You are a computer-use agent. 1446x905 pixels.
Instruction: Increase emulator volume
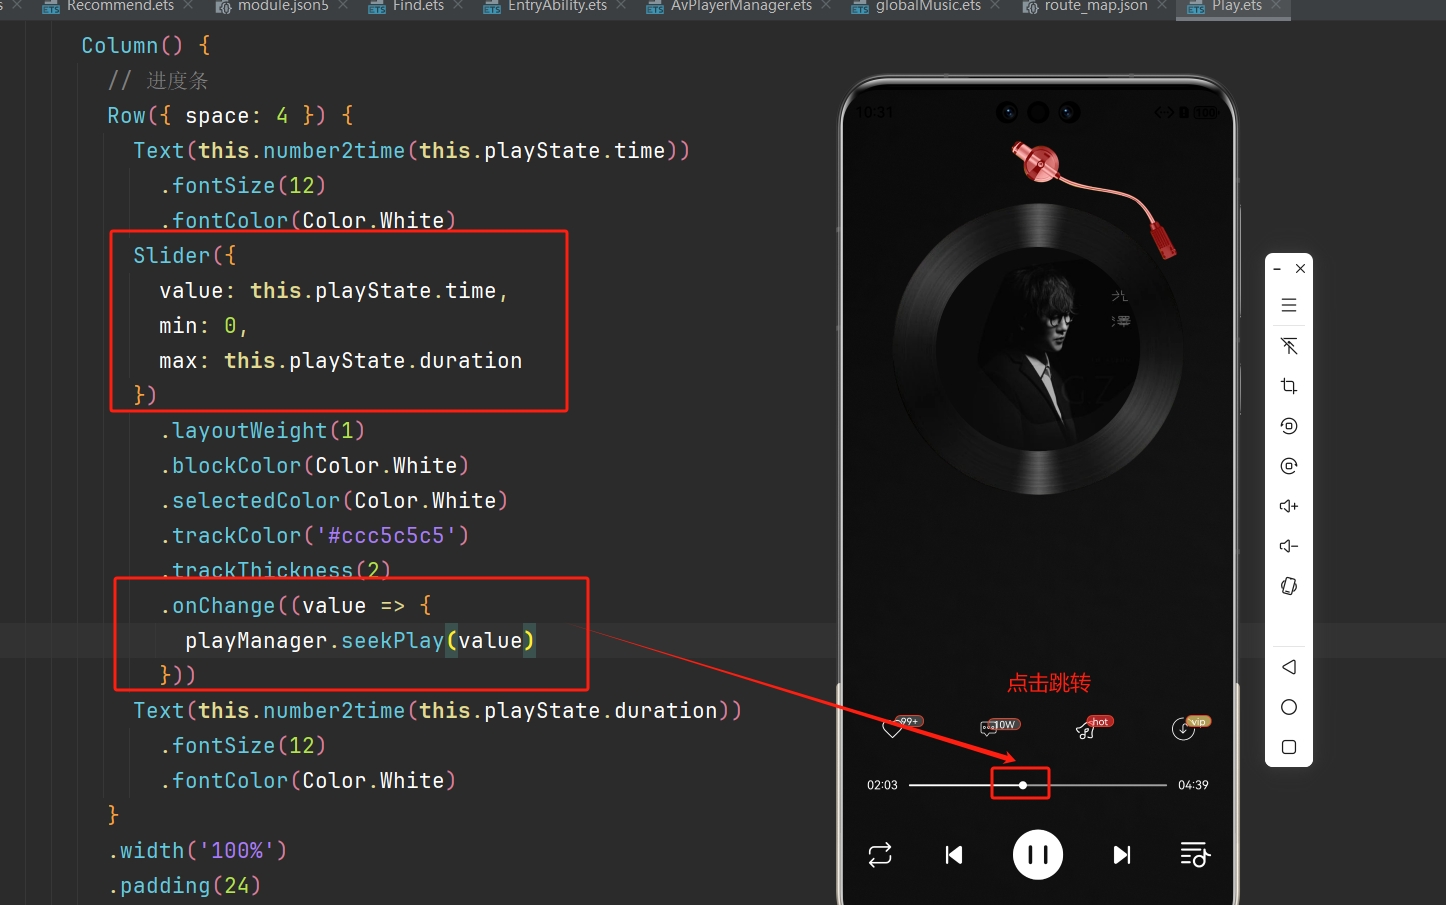tap(1289, 506)
